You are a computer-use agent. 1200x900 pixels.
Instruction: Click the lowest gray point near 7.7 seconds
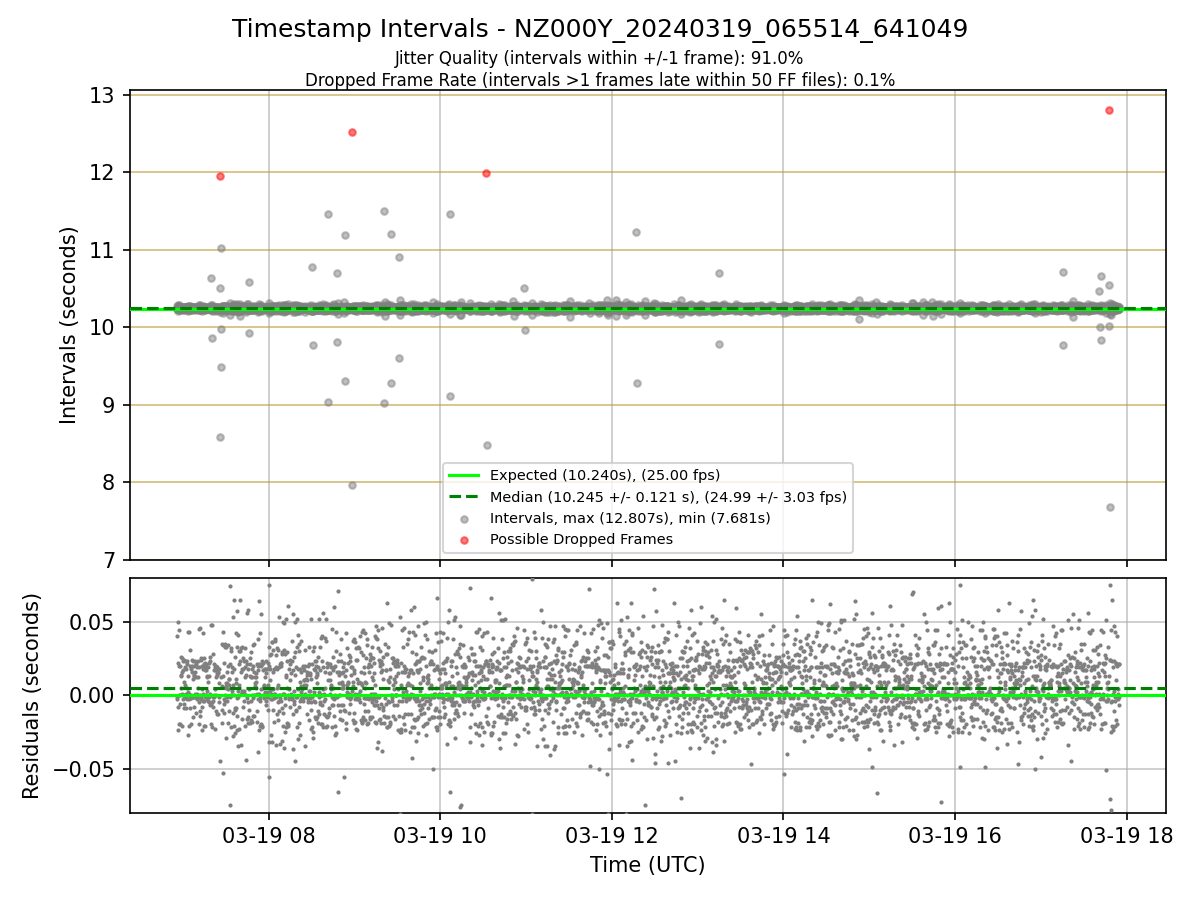(x=1110, y=507)
